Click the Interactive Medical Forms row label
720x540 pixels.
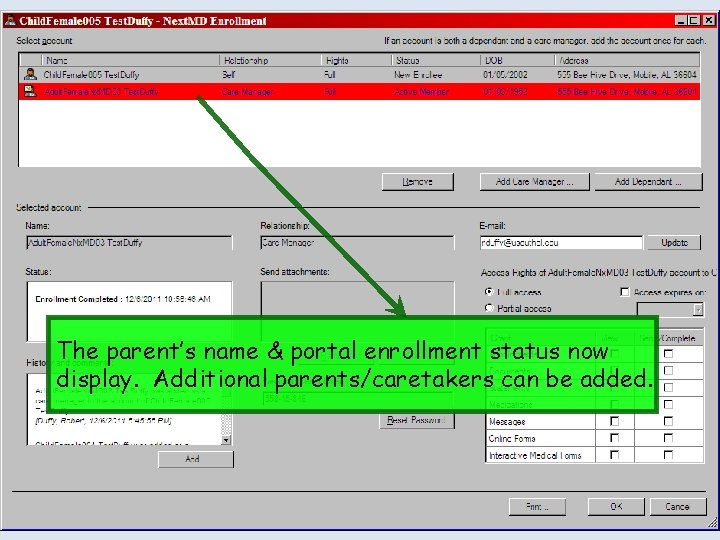click(535, 455)
